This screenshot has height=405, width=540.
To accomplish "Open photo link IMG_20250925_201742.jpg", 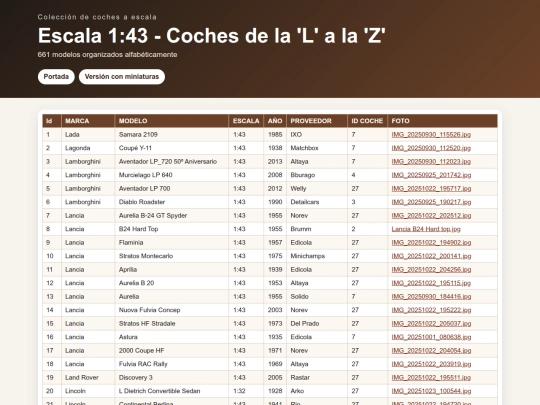I will (x=431, y=175).
